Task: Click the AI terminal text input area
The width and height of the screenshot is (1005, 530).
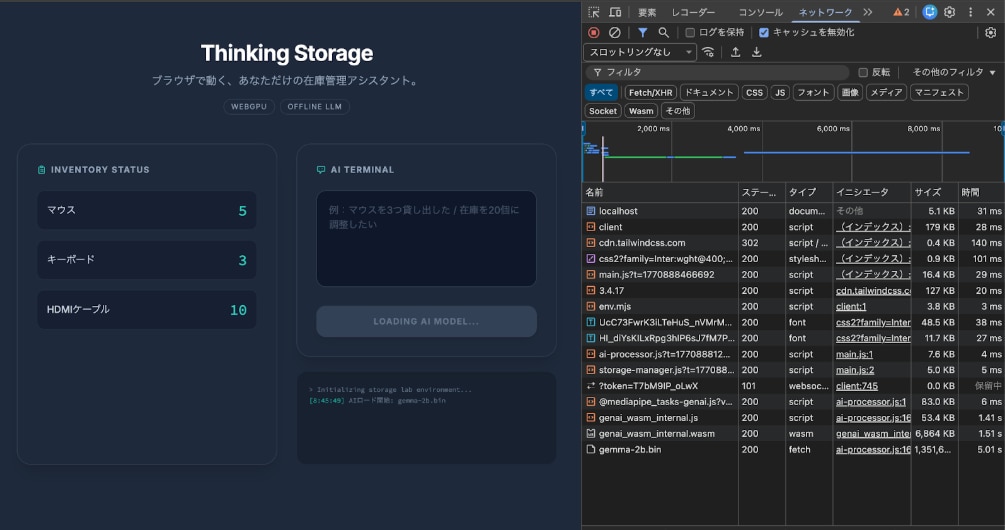Action: (x=426, y=238)
